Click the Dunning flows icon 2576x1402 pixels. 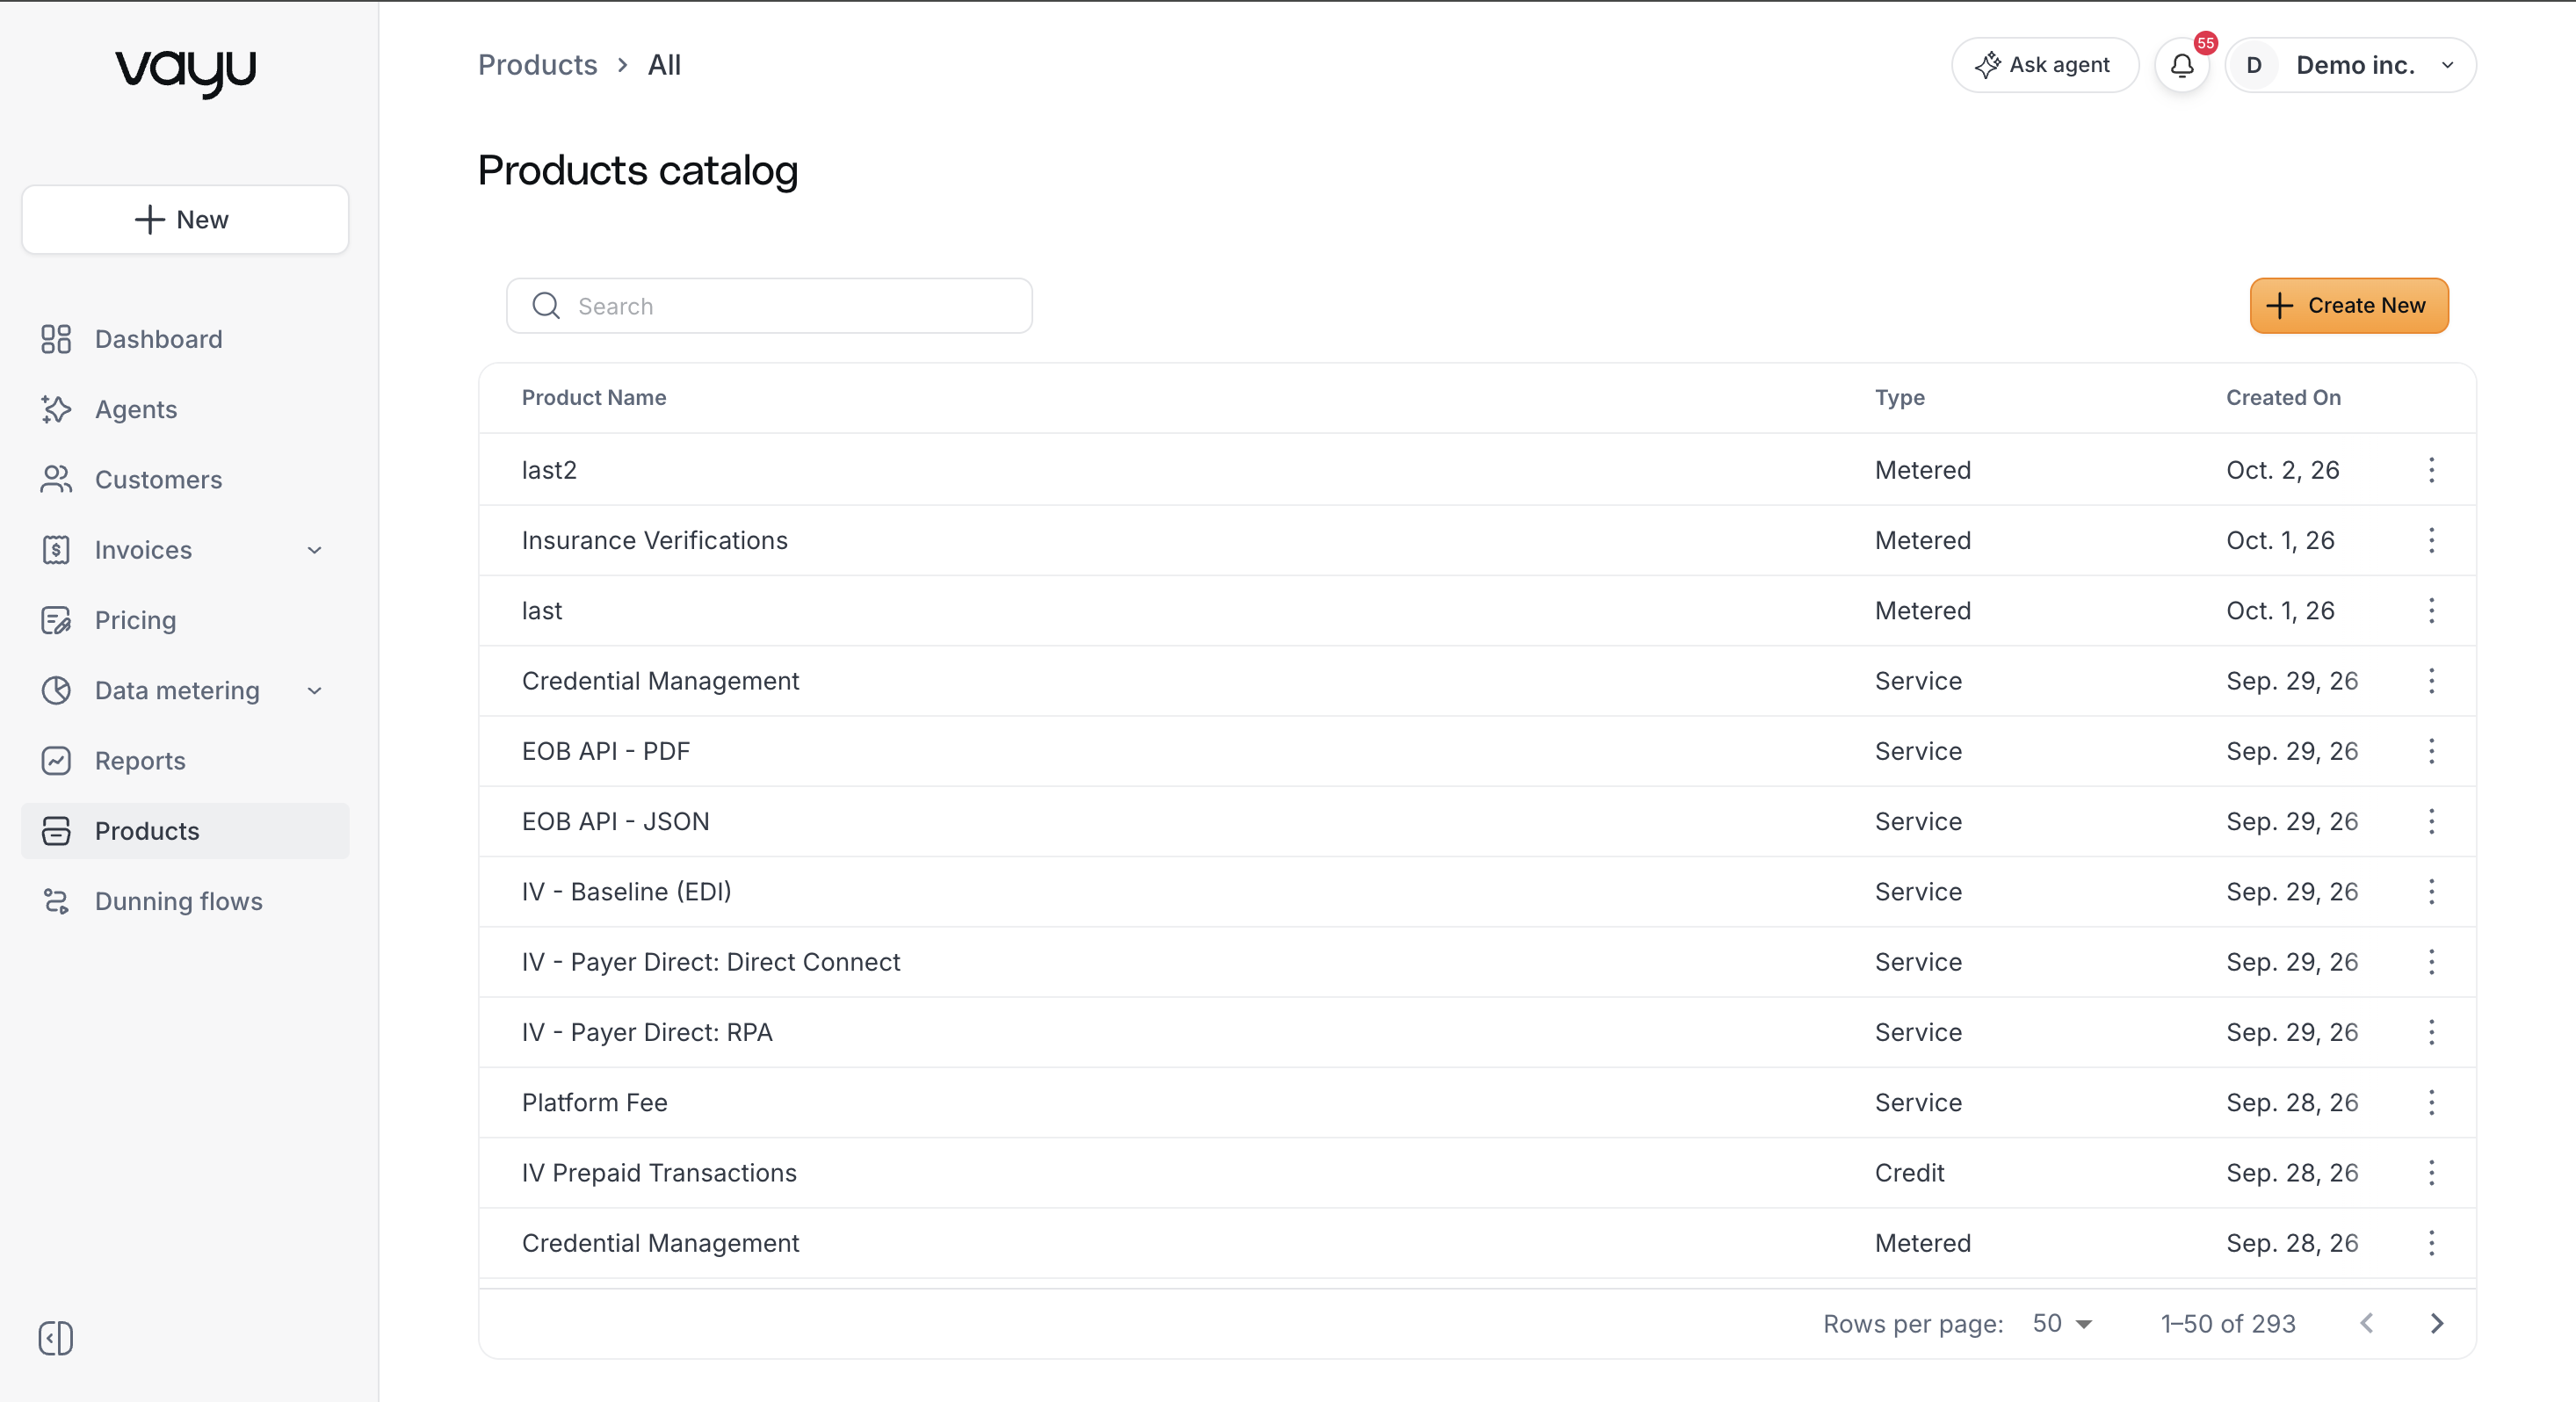pyautogui.click(x=56, y=901)
